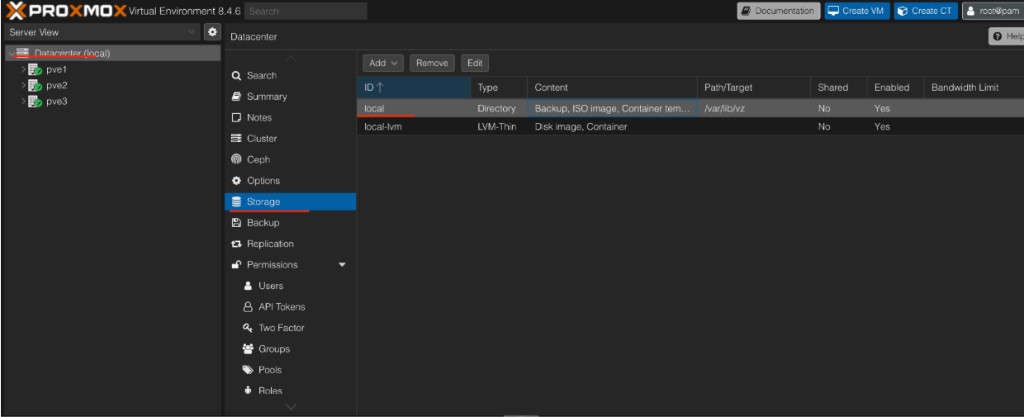Screen dimensions: 1024x417
Task: Click the Two Factor key icon
Action: 248,328
